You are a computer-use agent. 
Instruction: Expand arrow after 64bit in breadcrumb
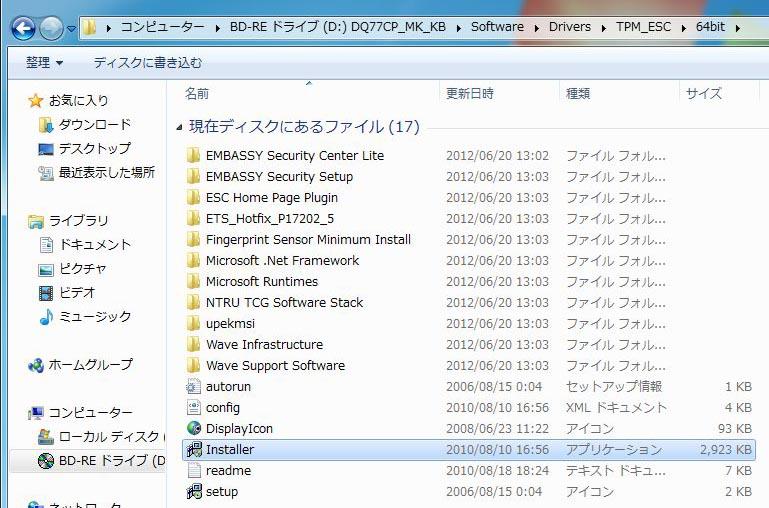(x=738, y=28)
